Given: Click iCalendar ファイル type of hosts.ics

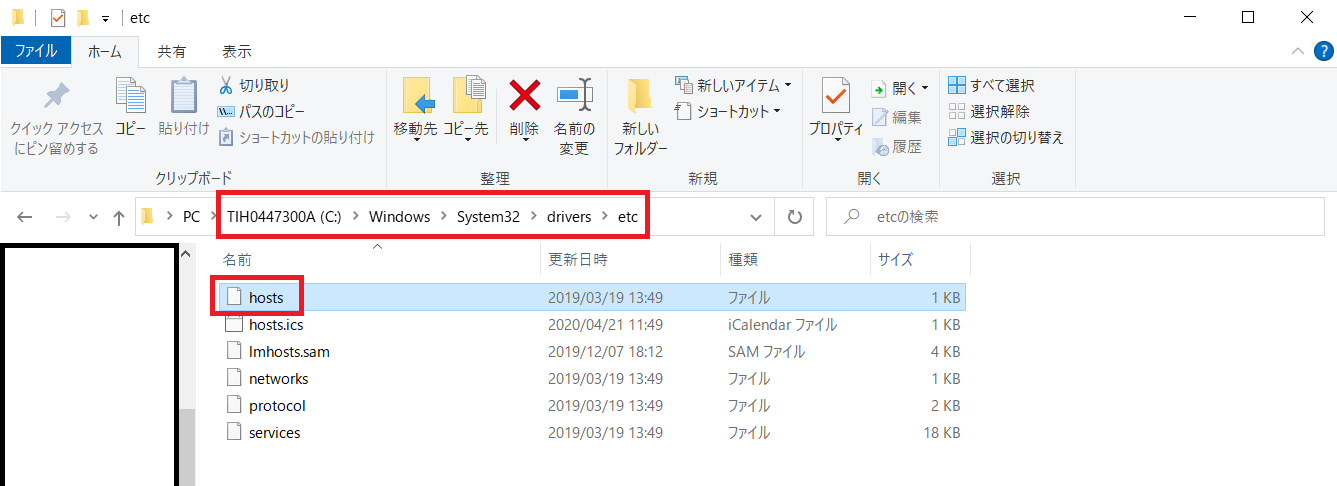Looking at the screenshot, I should click(x=782, y=325).
